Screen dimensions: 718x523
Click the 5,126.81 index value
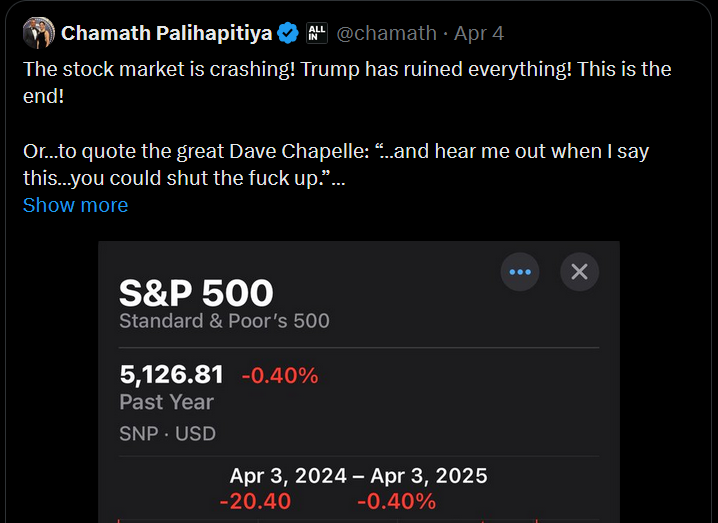[x=171, y=375]
